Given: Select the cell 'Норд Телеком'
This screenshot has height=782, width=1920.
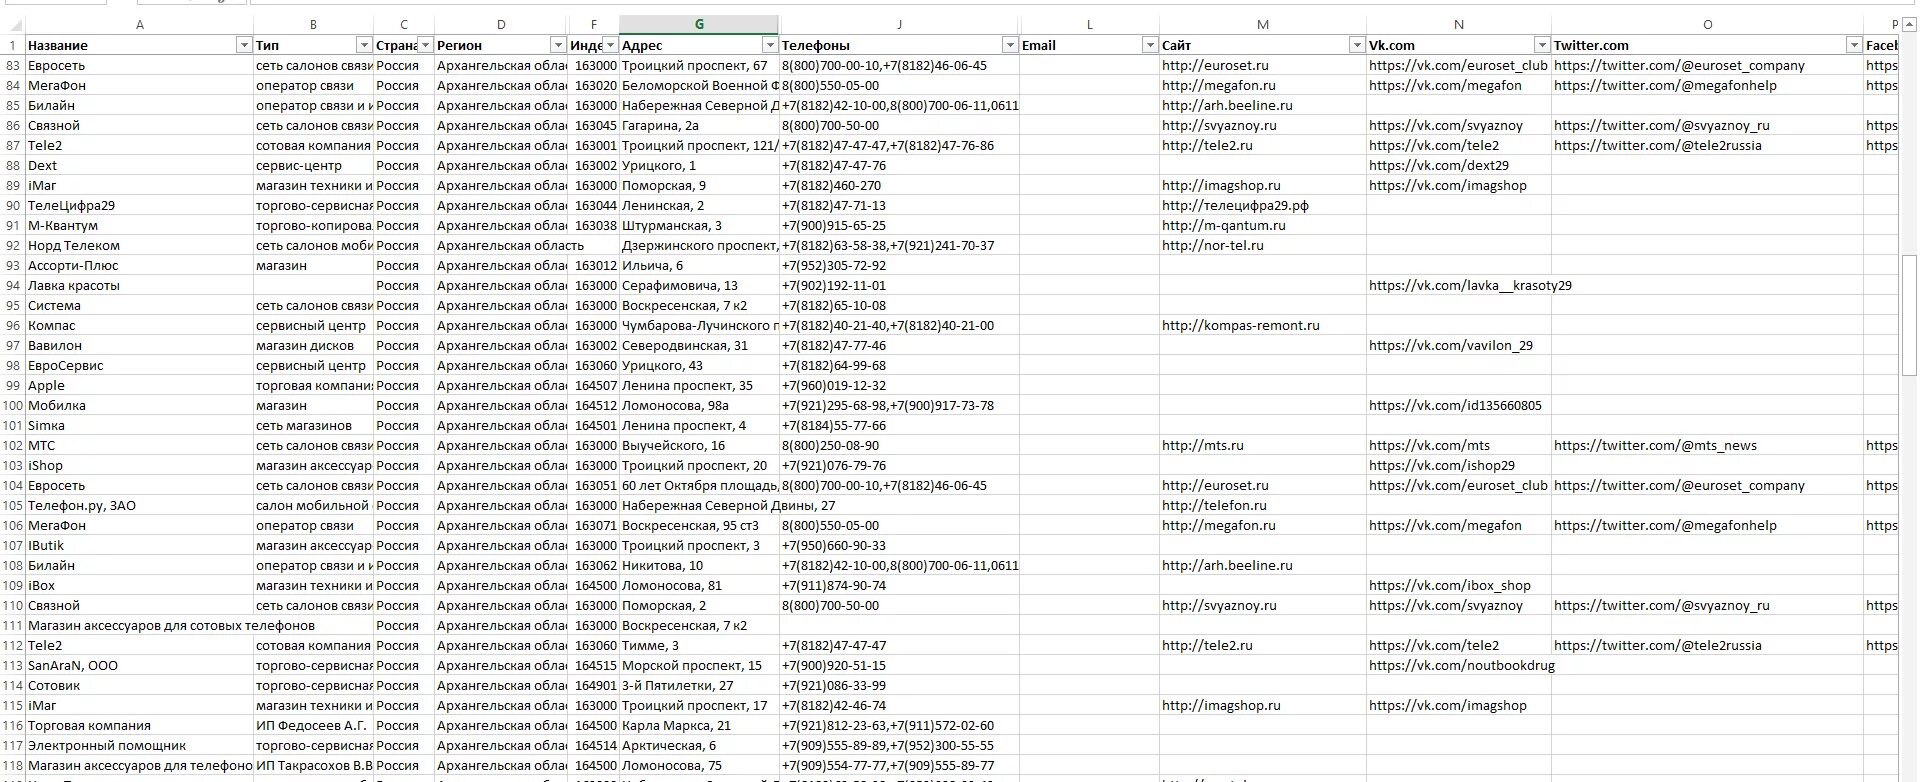Looking at the screenshot, I should pyautogui.click(x=139, y=245).
